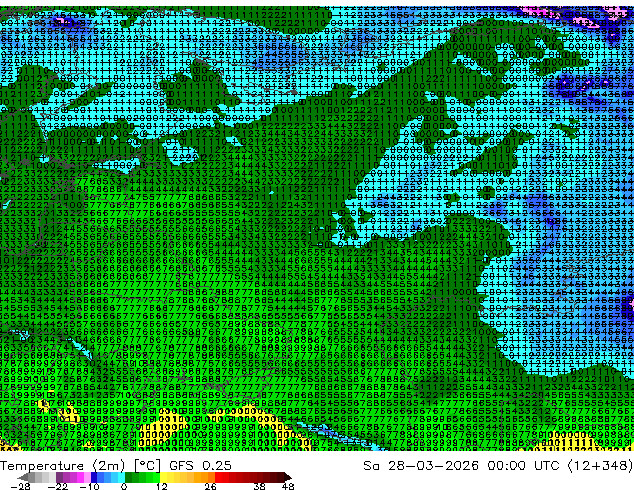Click the bright red section of the color scale
634x490 pixels.
pos(222,477)
